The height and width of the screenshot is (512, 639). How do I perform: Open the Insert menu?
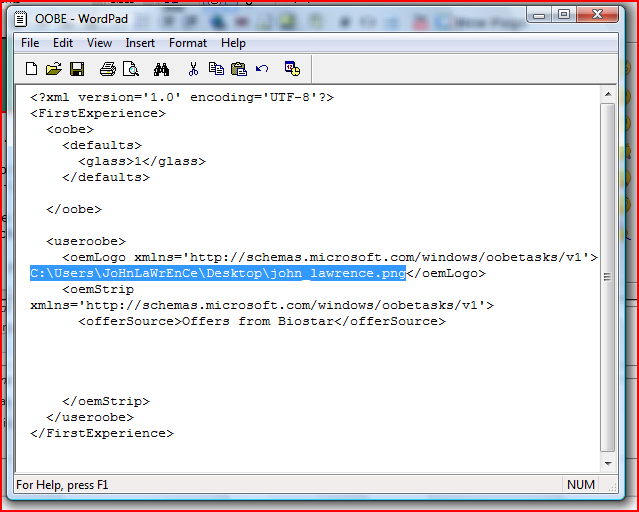click(140, 43)
